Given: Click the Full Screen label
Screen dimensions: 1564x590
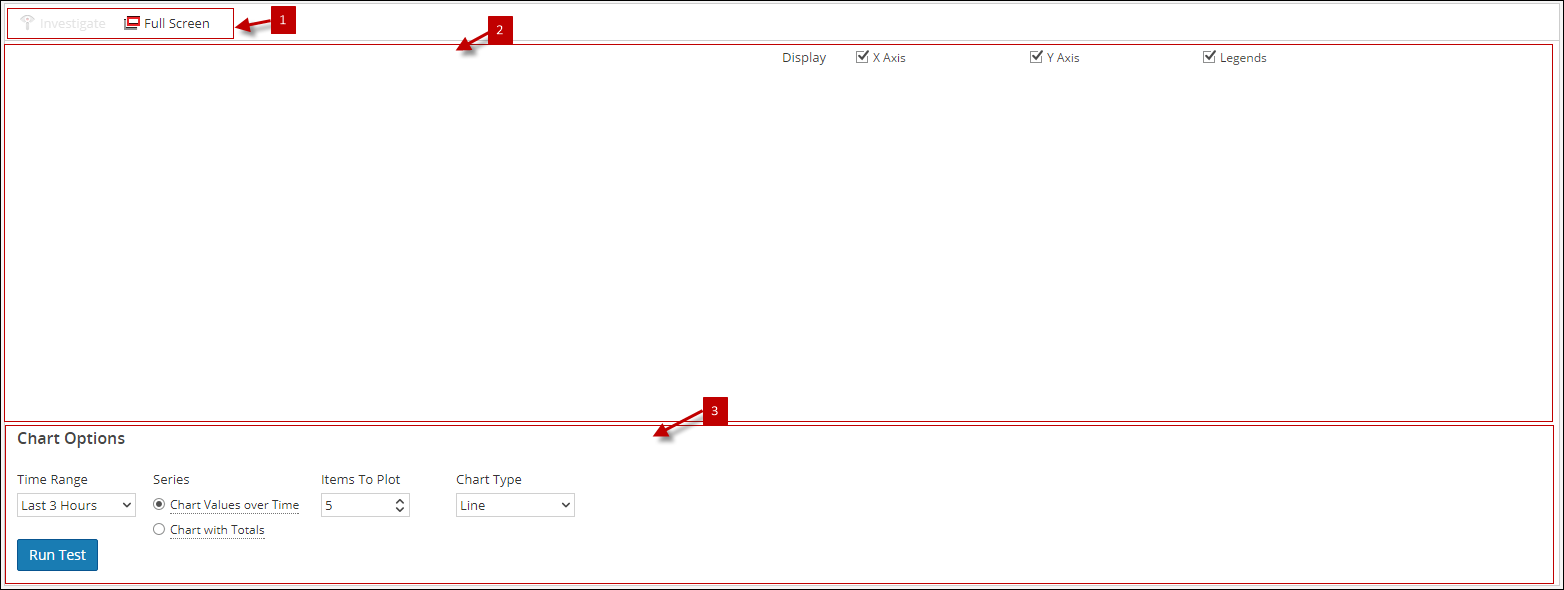Looking at the screenshot, I should (177, 23).
